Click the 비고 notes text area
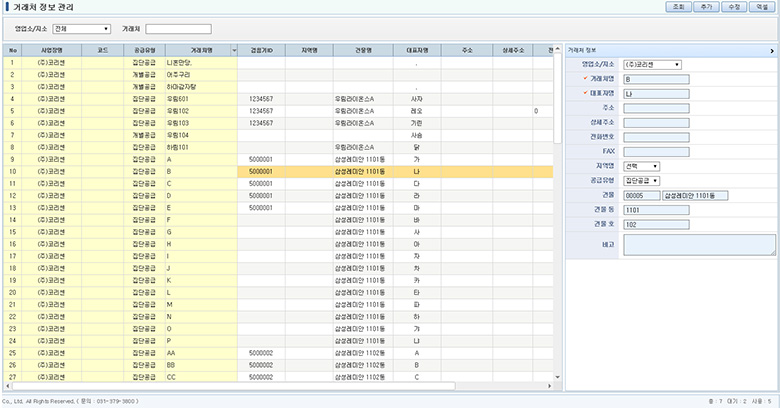 click(699, 245)
